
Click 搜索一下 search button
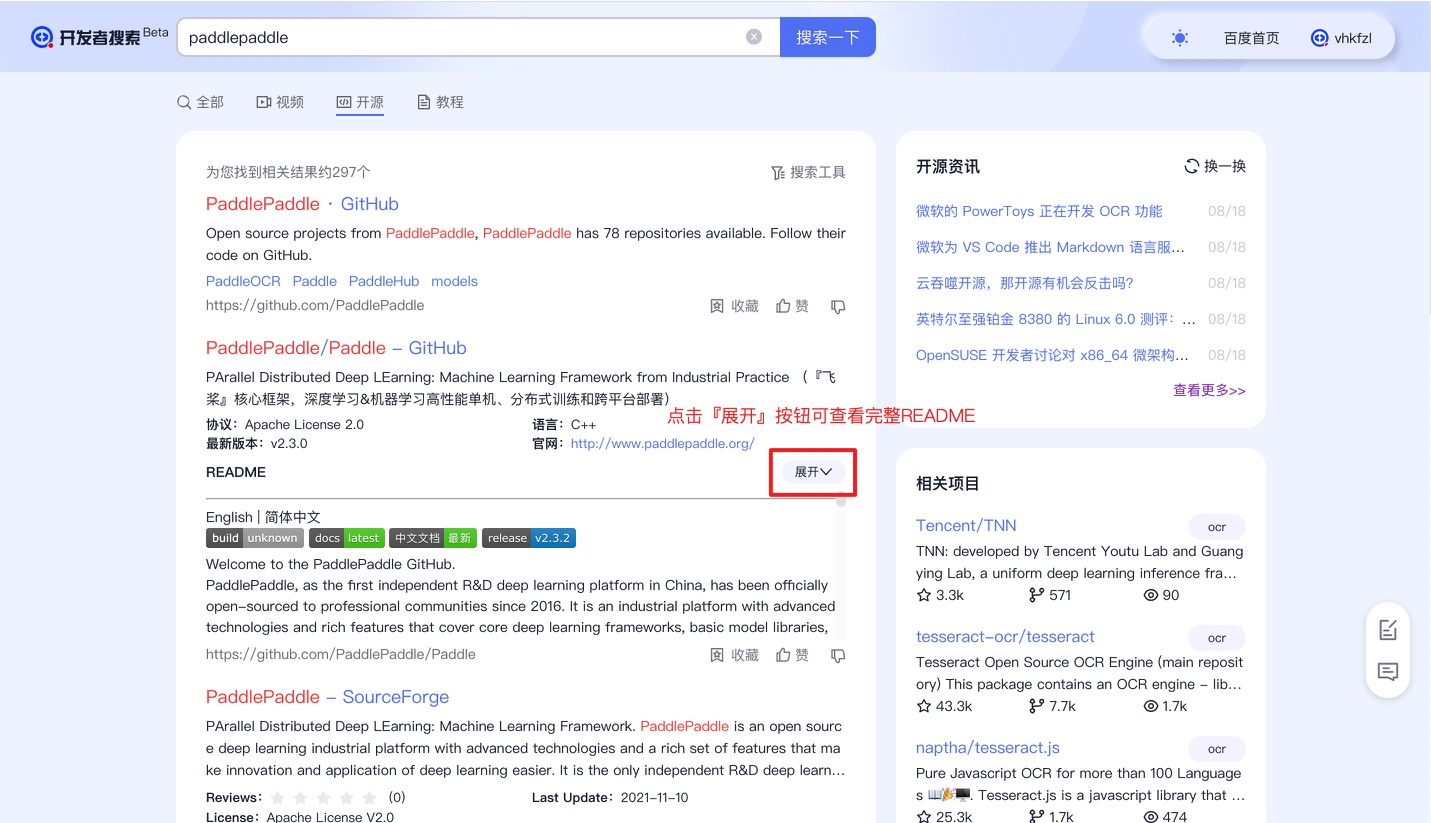(828, 37)
